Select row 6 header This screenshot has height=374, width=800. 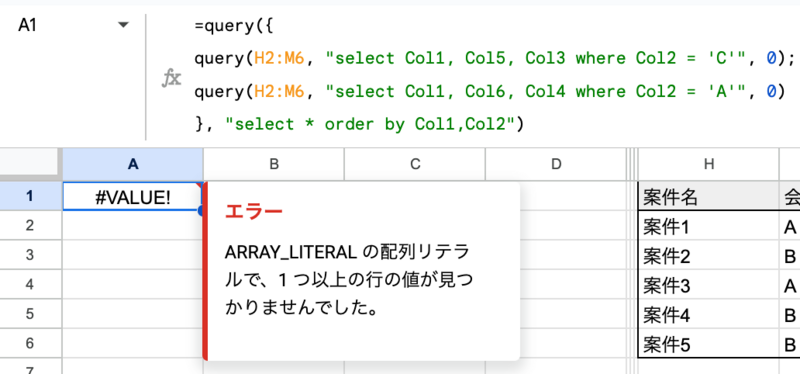point(31,343)
